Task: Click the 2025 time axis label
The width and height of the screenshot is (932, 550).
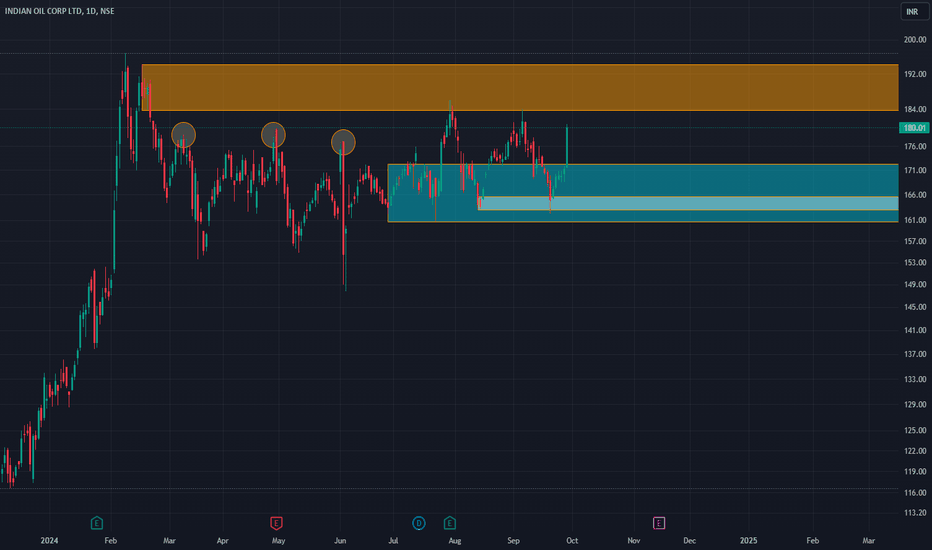Action: (748, 540)
